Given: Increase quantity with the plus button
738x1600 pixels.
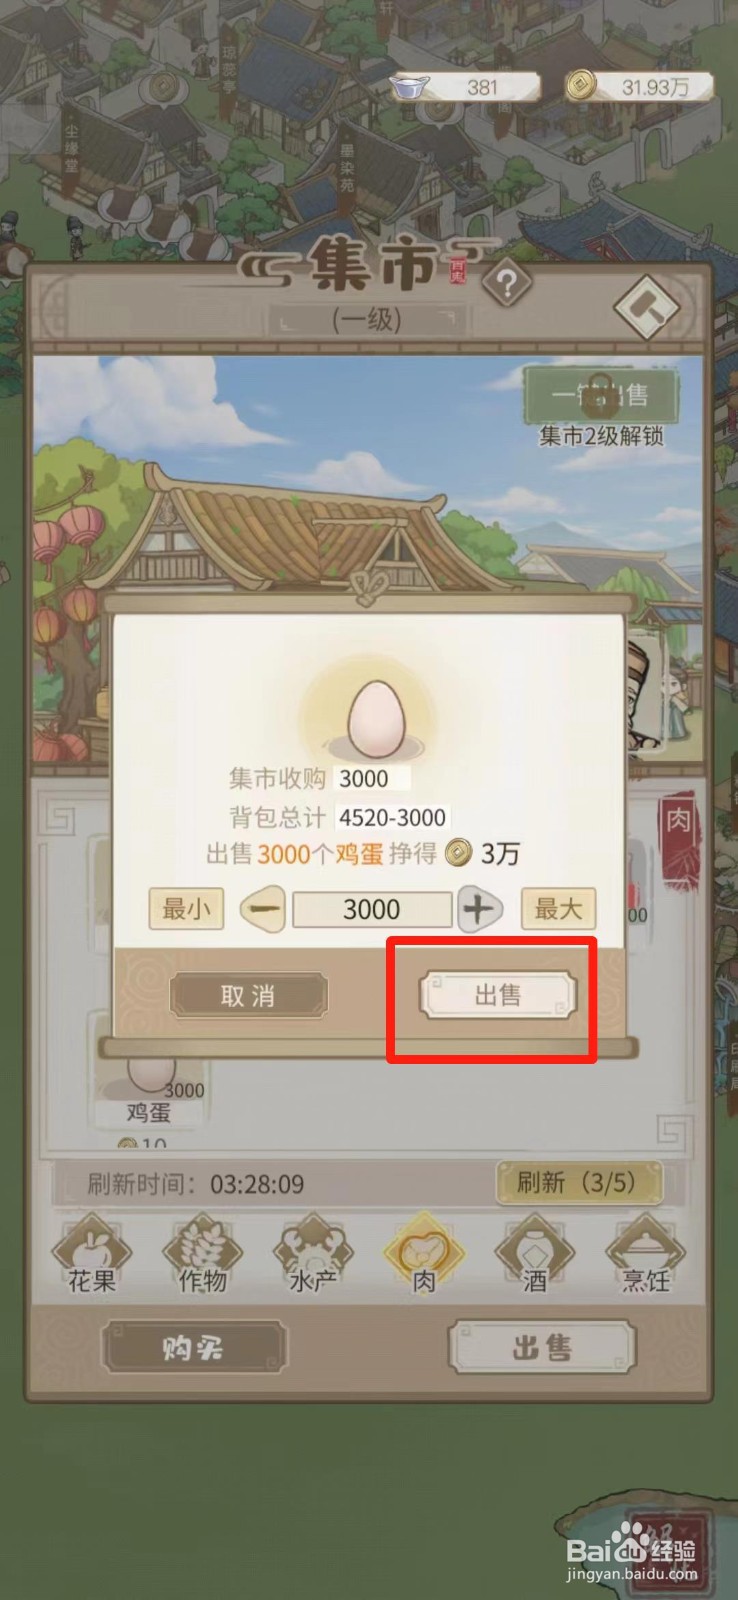Looking at the screenshot, I should (x=479, y=909).
